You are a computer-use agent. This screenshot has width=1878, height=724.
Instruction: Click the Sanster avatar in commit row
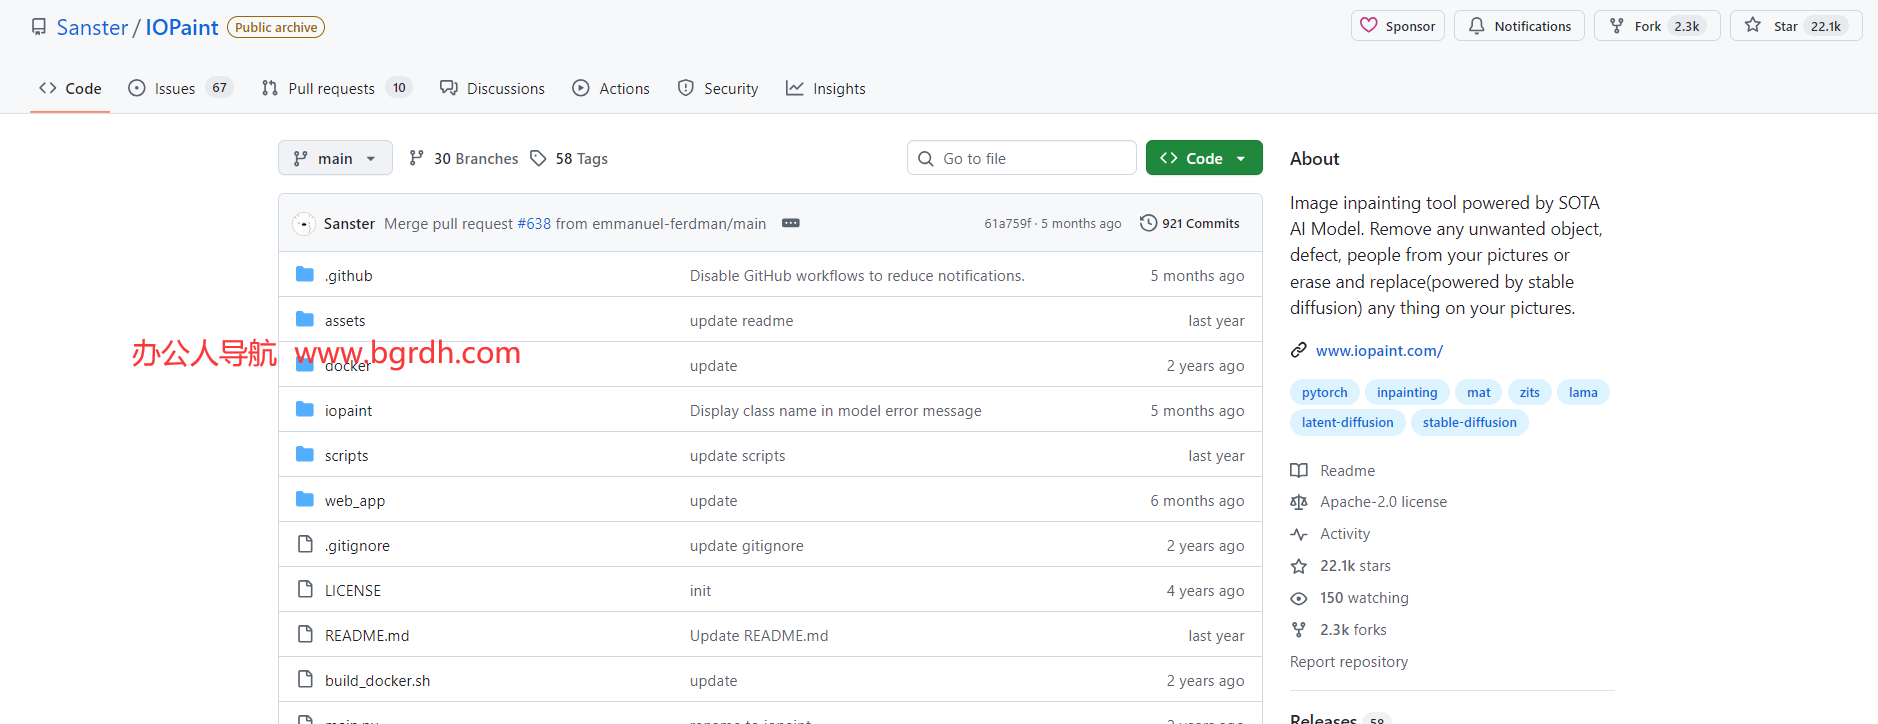point(304,224)
